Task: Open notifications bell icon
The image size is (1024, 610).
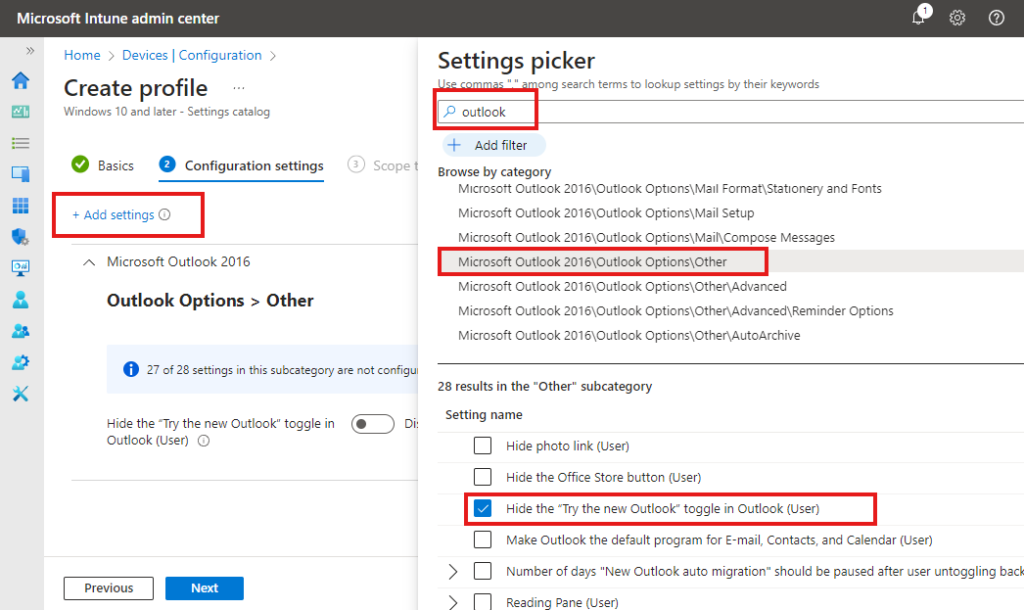Action: pyautogui.click(x=919, y=18)
